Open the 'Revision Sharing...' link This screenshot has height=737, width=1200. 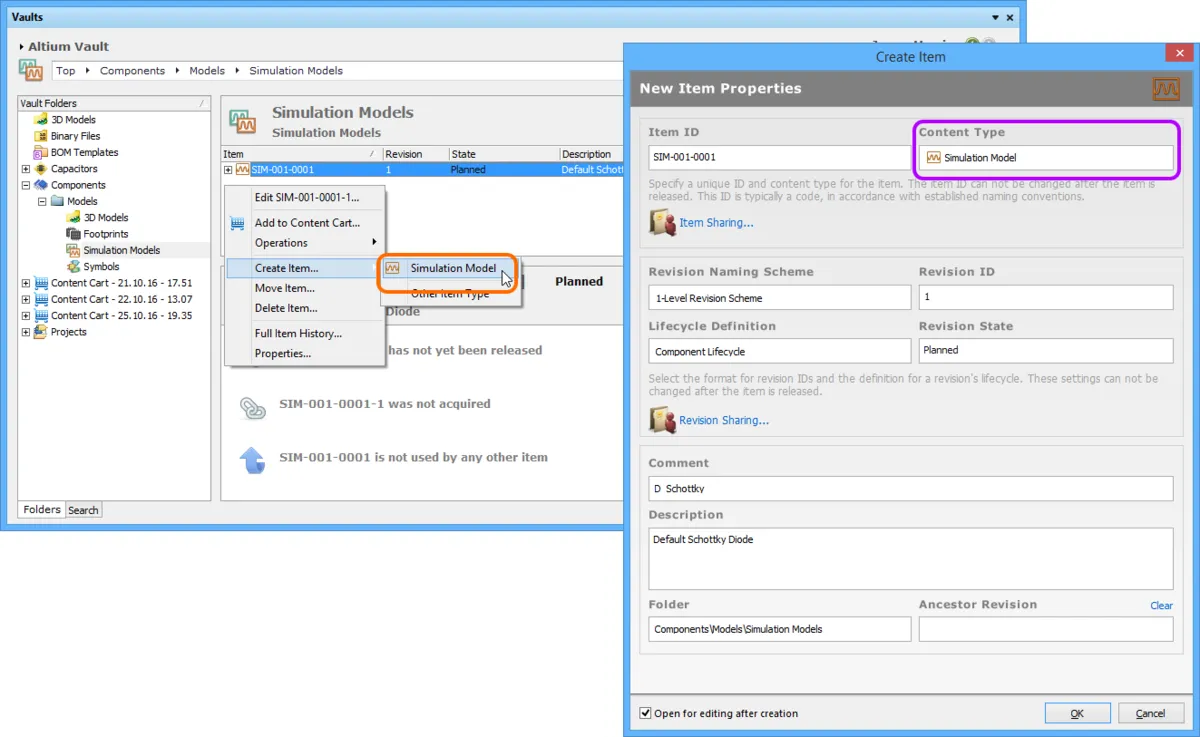click(x=724, y=421)
